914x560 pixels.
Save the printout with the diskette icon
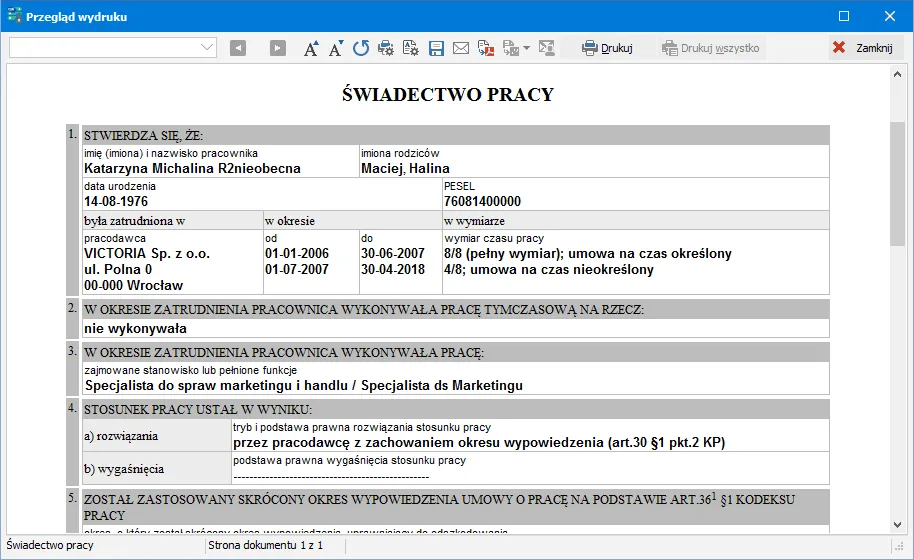click(436, 48)
